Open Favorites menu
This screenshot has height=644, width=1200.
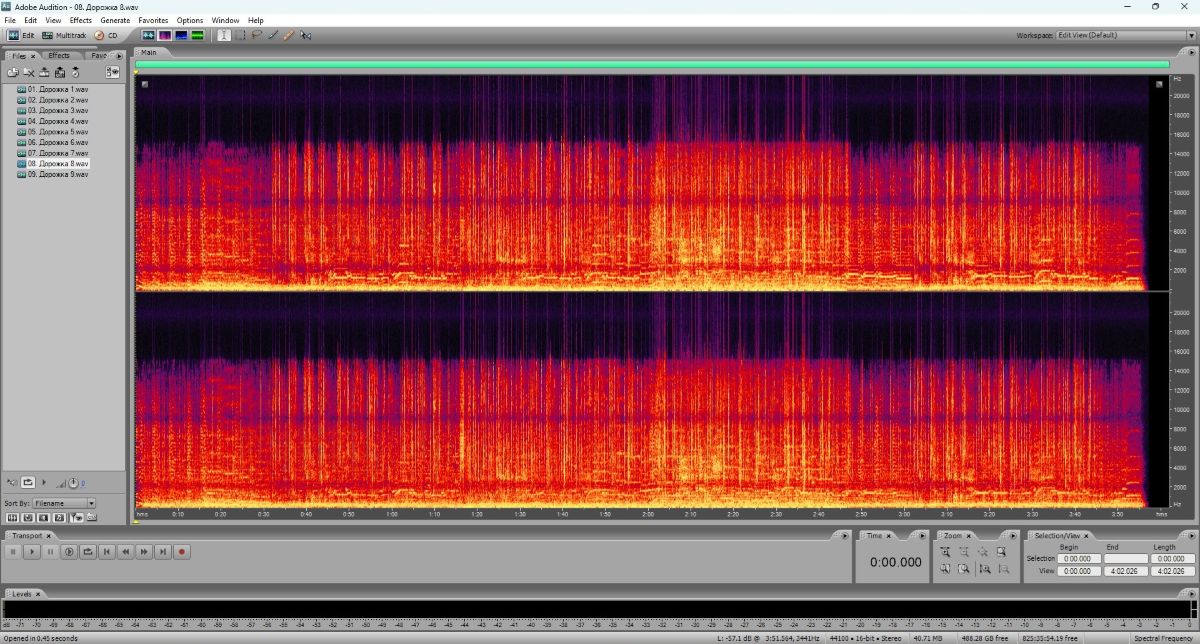tap(153, 20)
